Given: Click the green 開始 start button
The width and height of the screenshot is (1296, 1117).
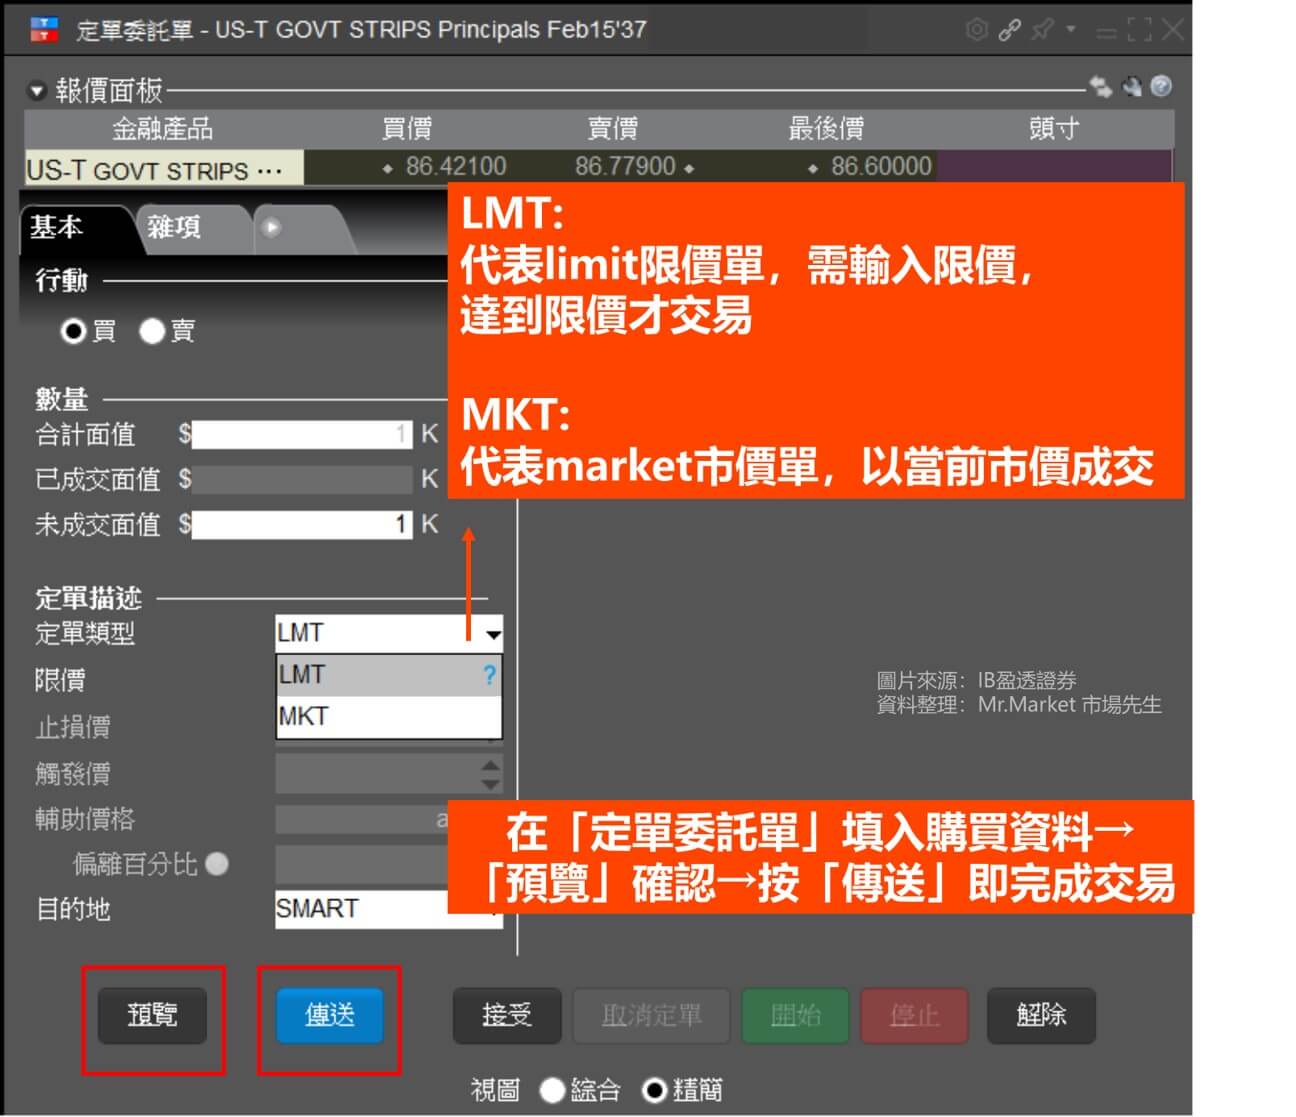Looking at the screenshot, I should [796, 1016].
